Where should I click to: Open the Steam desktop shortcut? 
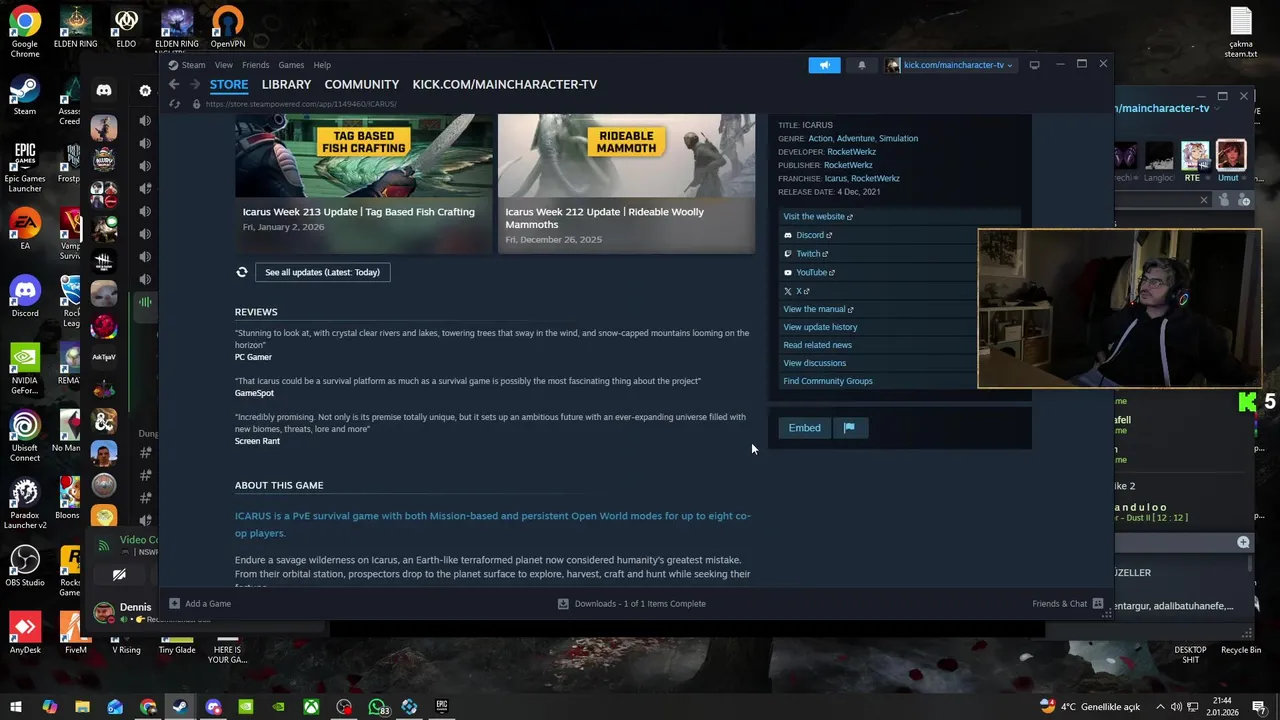pos(25,97)
